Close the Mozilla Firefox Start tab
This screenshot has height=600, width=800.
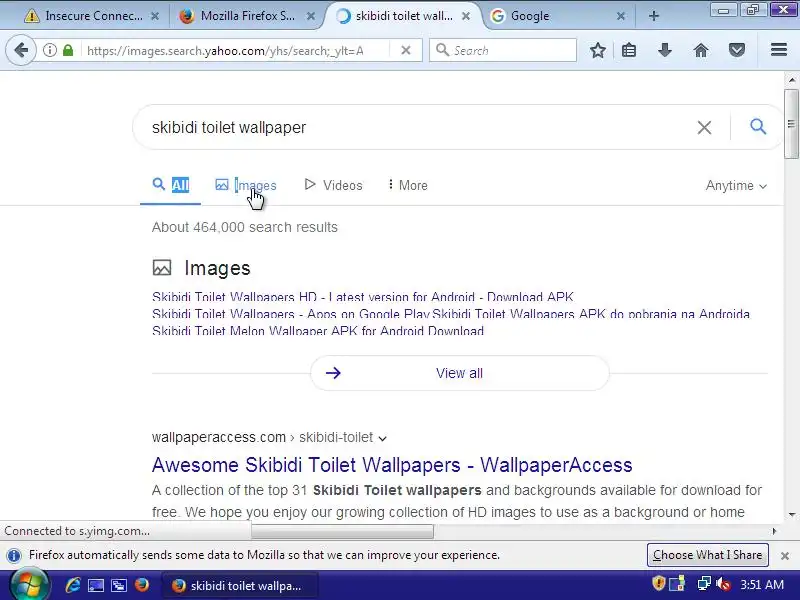(x=310, y=16)
